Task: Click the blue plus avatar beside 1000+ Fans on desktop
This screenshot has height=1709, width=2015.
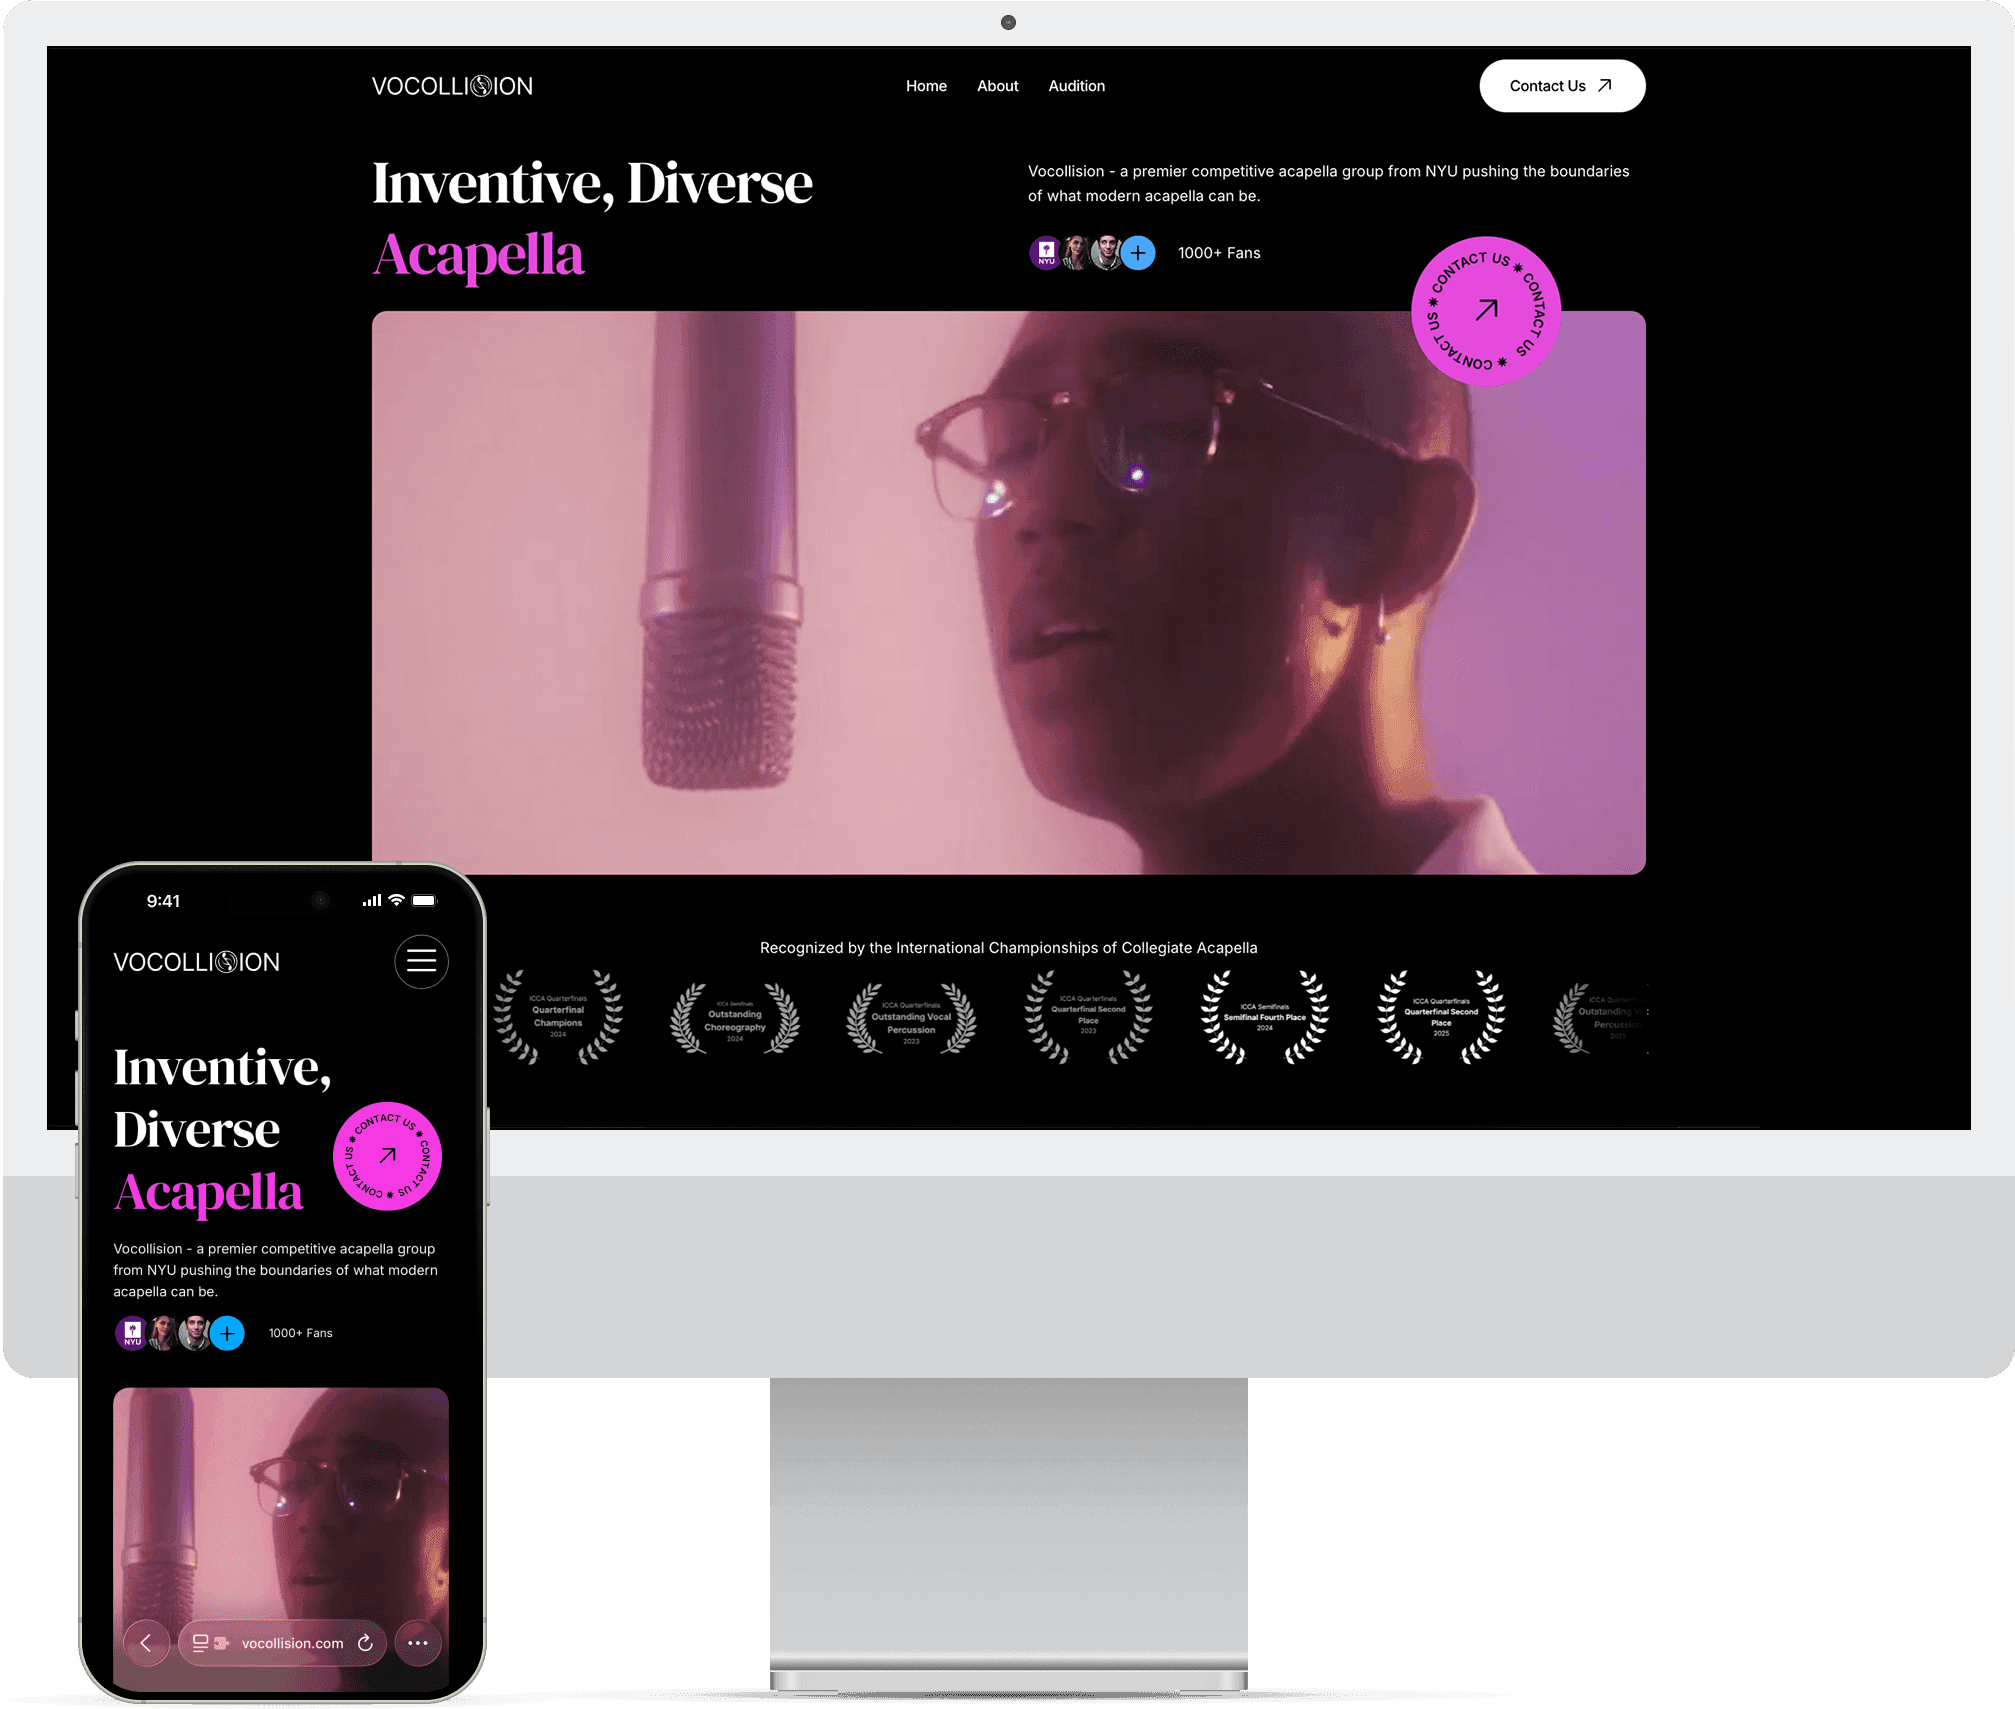Action: coord(1138,253)
